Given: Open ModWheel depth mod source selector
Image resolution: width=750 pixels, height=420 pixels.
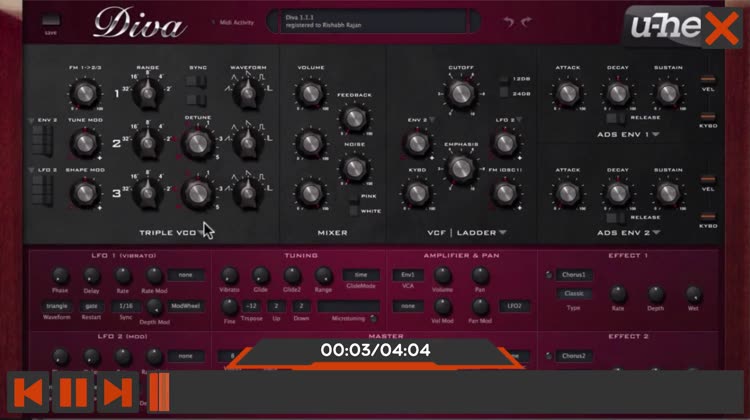Looking at the screenshot, I should [x=186, y=306].
